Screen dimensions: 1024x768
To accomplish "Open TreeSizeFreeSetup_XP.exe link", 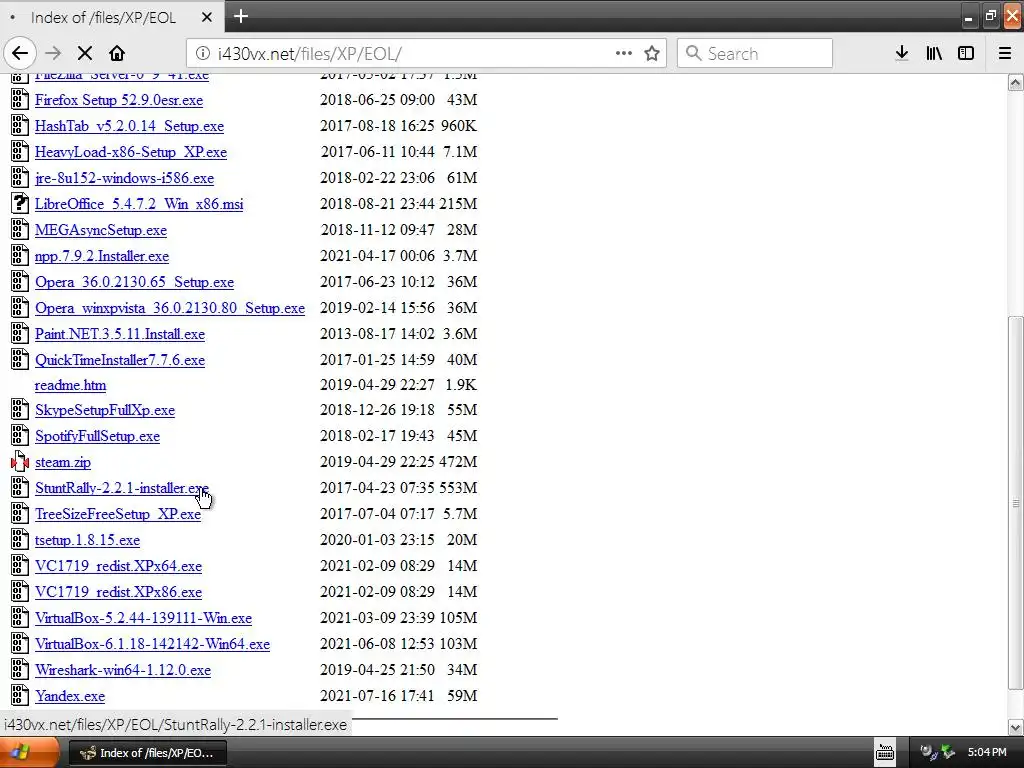I will pyautogui.click(x=118, y=514).
